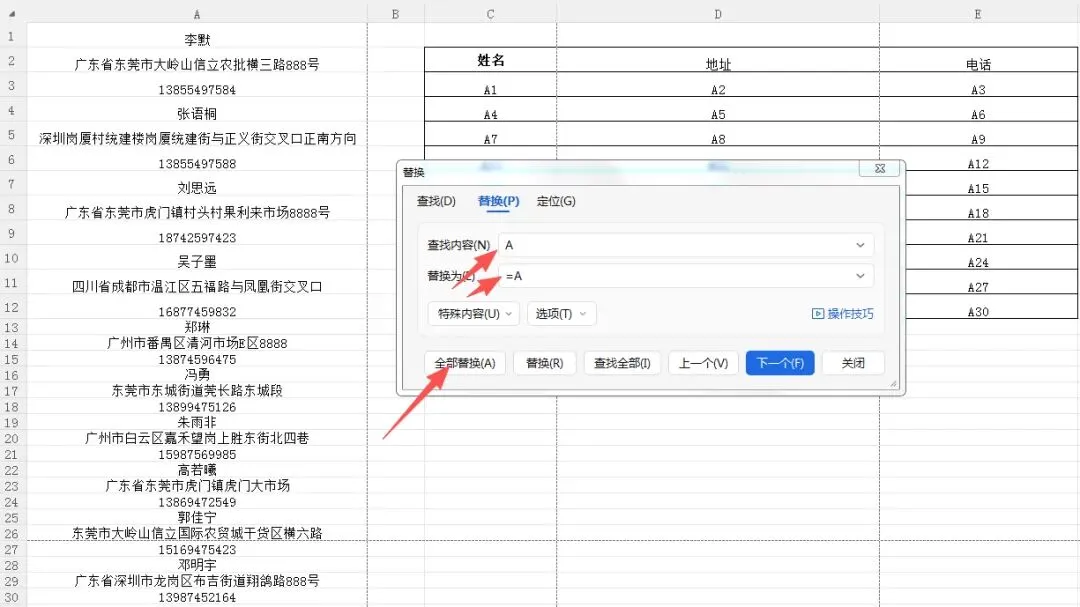Screen dimensions: 1080x607
Task: Click cell containing 吴子墨
Action: coord(197,262)
